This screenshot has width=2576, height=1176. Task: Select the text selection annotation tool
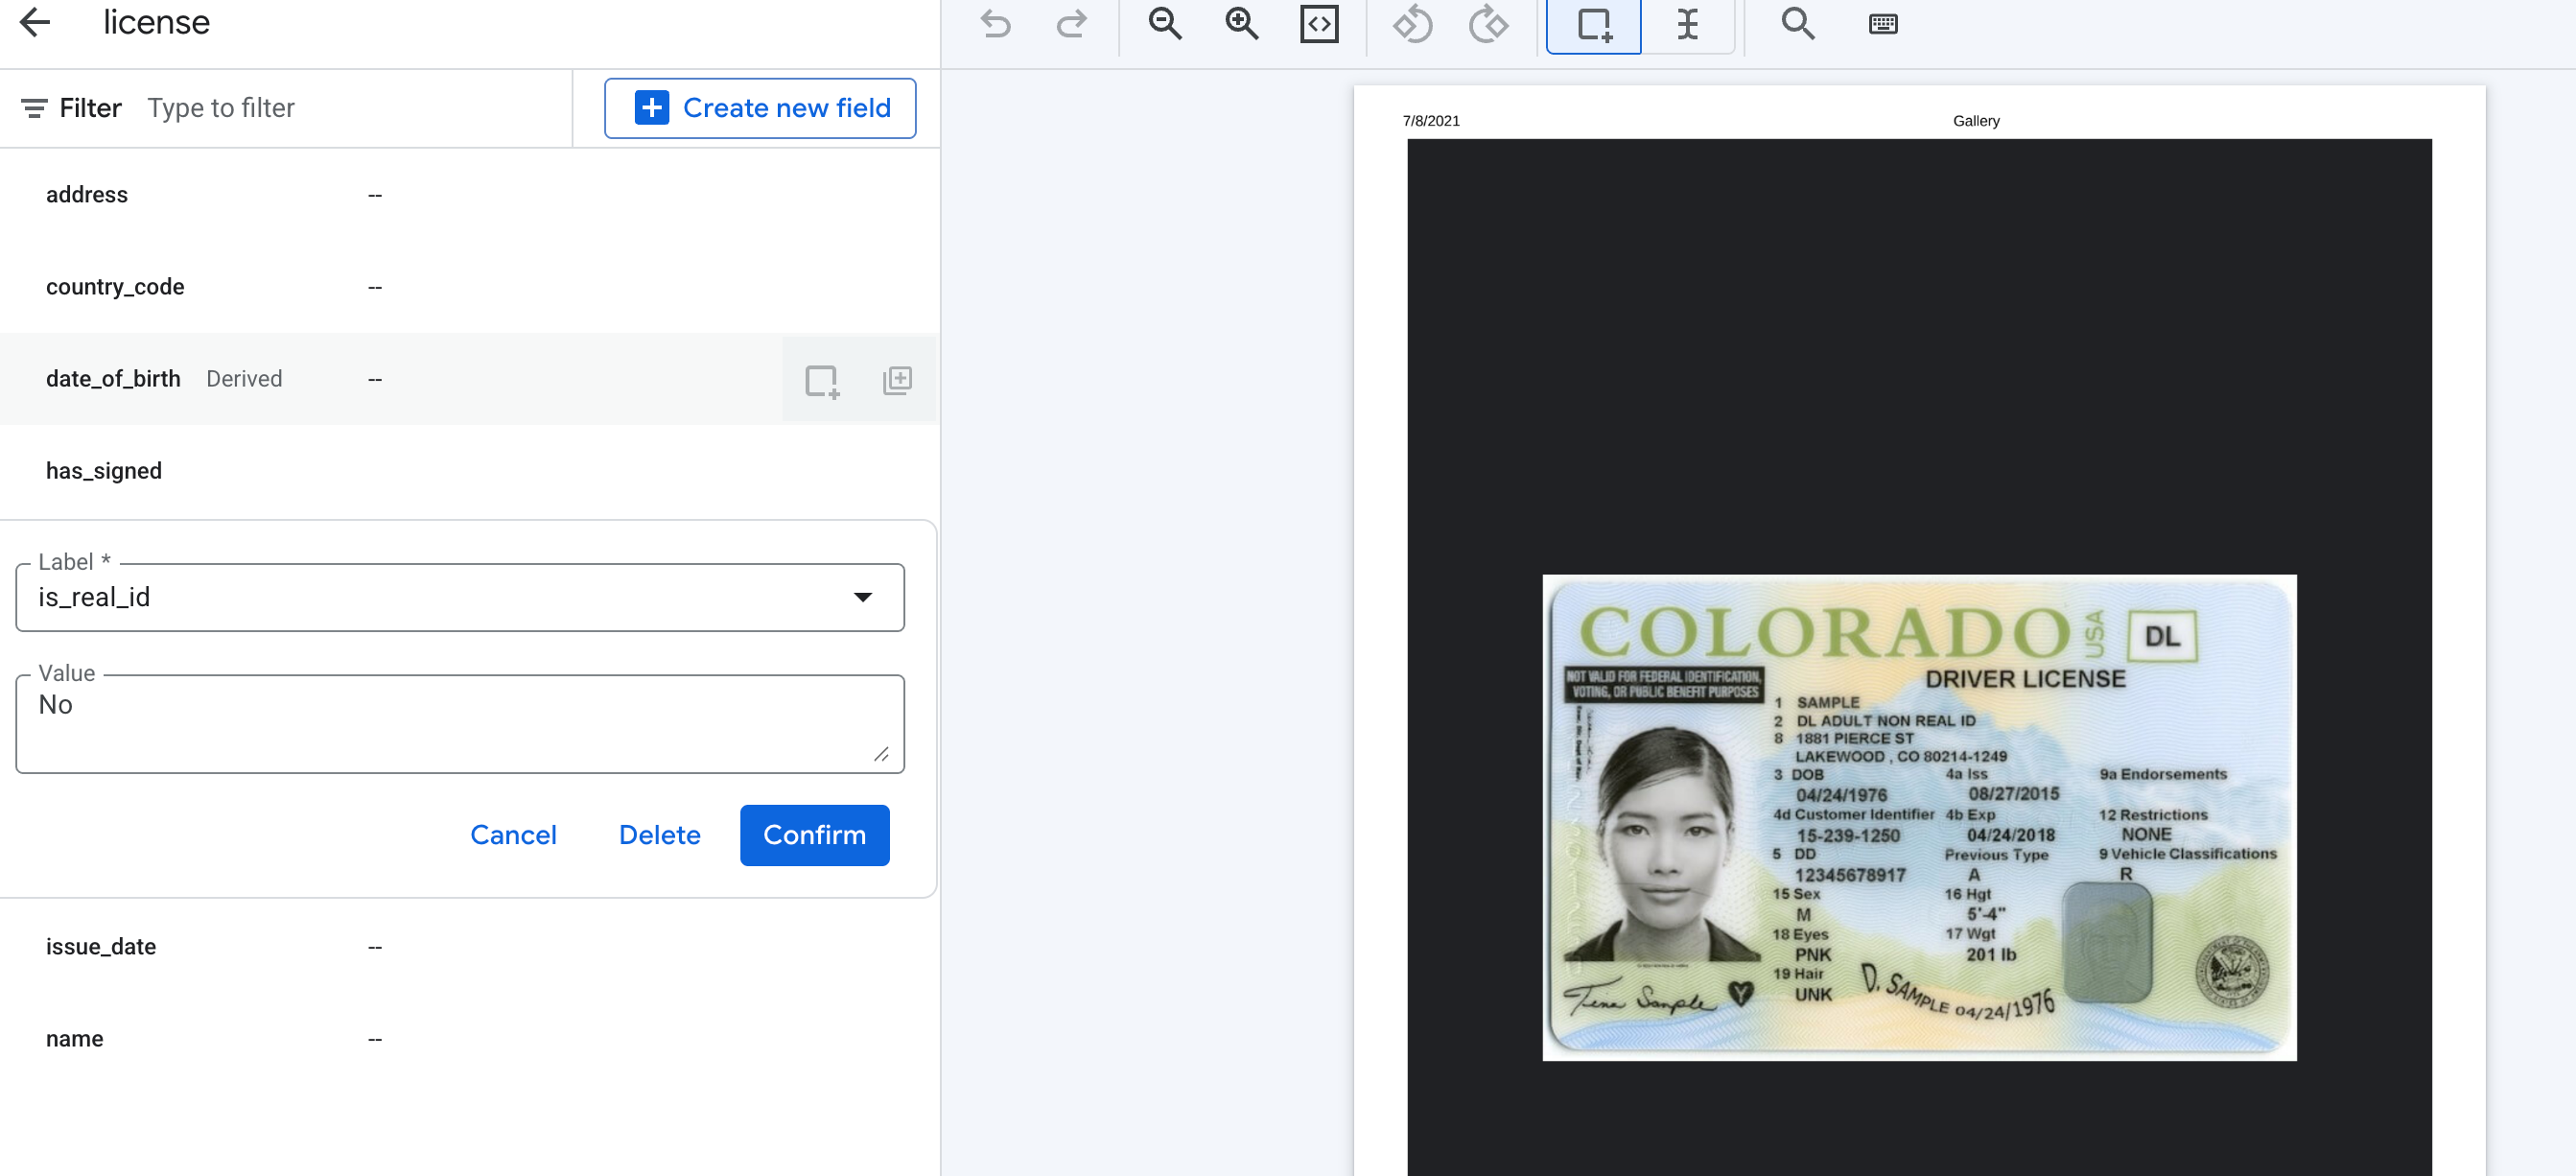coord(1688,27)
